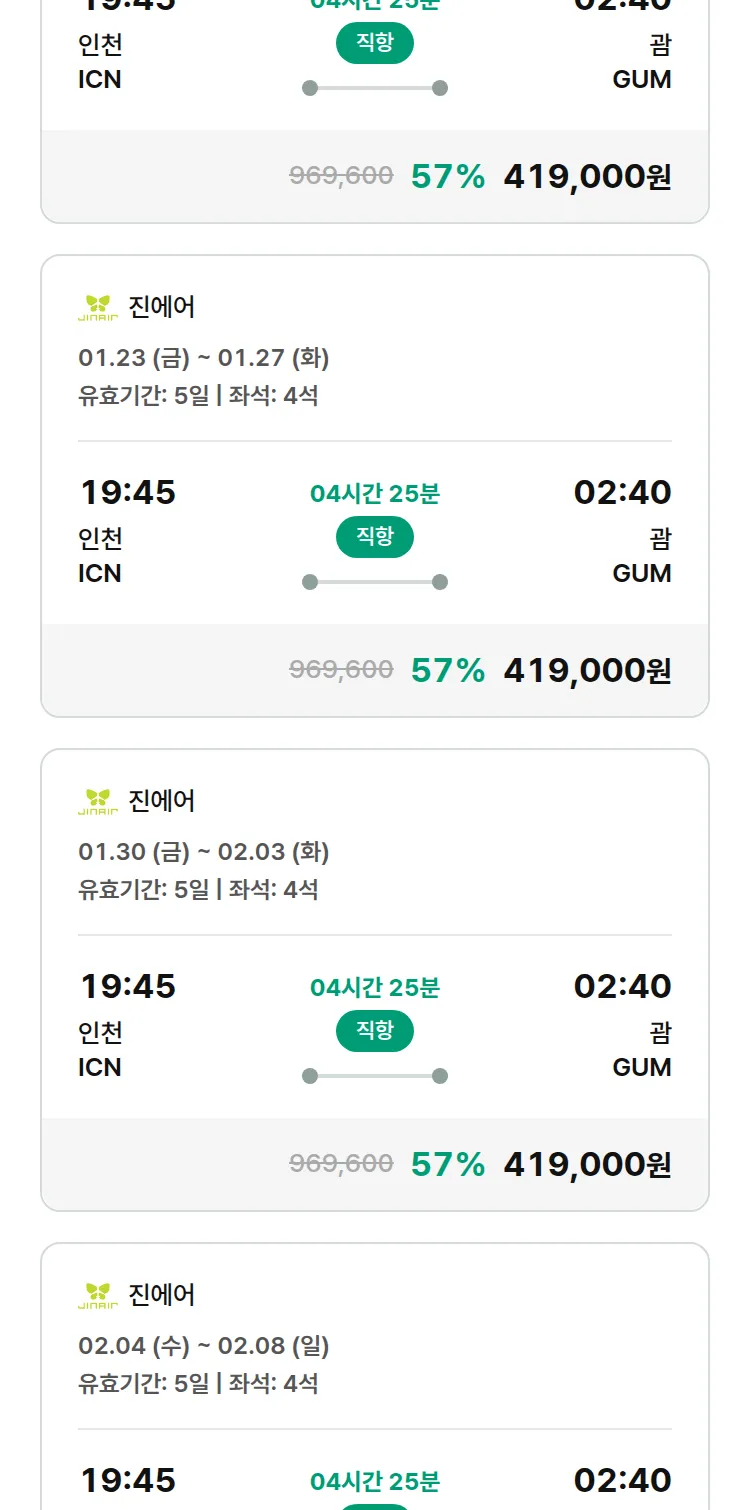Click the route line on the 01.30 flight
This screenshot has height=1510, width=750.
[x=375, y=1076]
